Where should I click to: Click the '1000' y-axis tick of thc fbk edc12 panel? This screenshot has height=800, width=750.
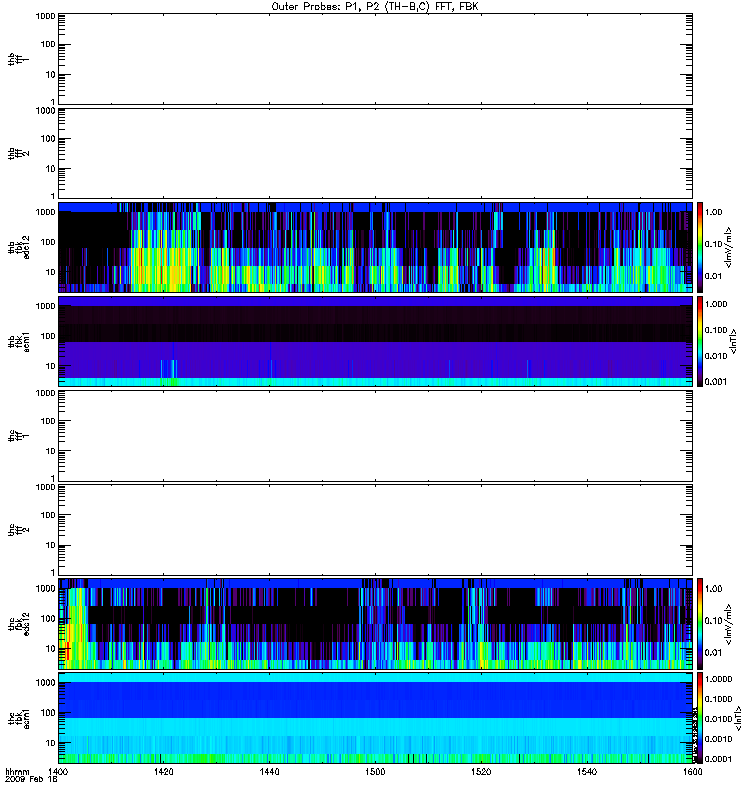(45, 589)
